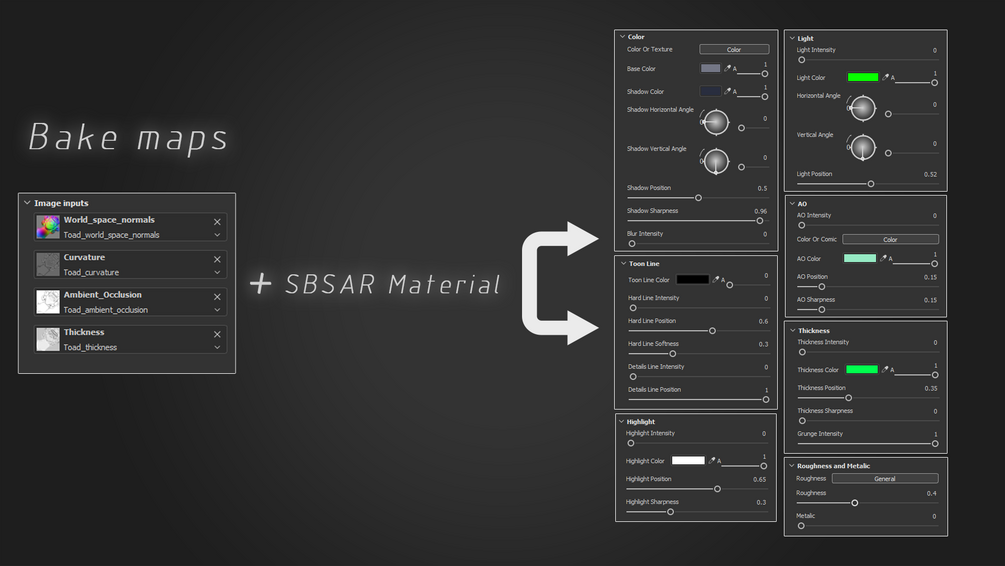Open the AO Color swatch

pyautogui.click(x=860, y=258)
